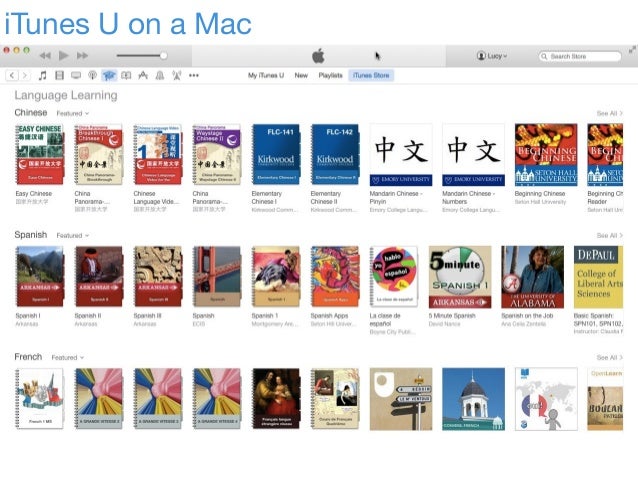Image resolution: width=638 pixels, height=479 pixels.
Task: Open the white cupola French course cover
Action: coord(474,399)
